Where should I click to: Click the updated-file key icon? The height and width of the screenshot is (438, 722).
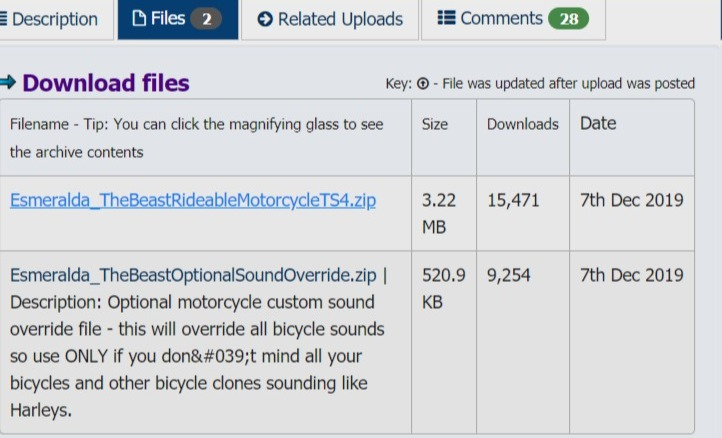coord(423,83)
